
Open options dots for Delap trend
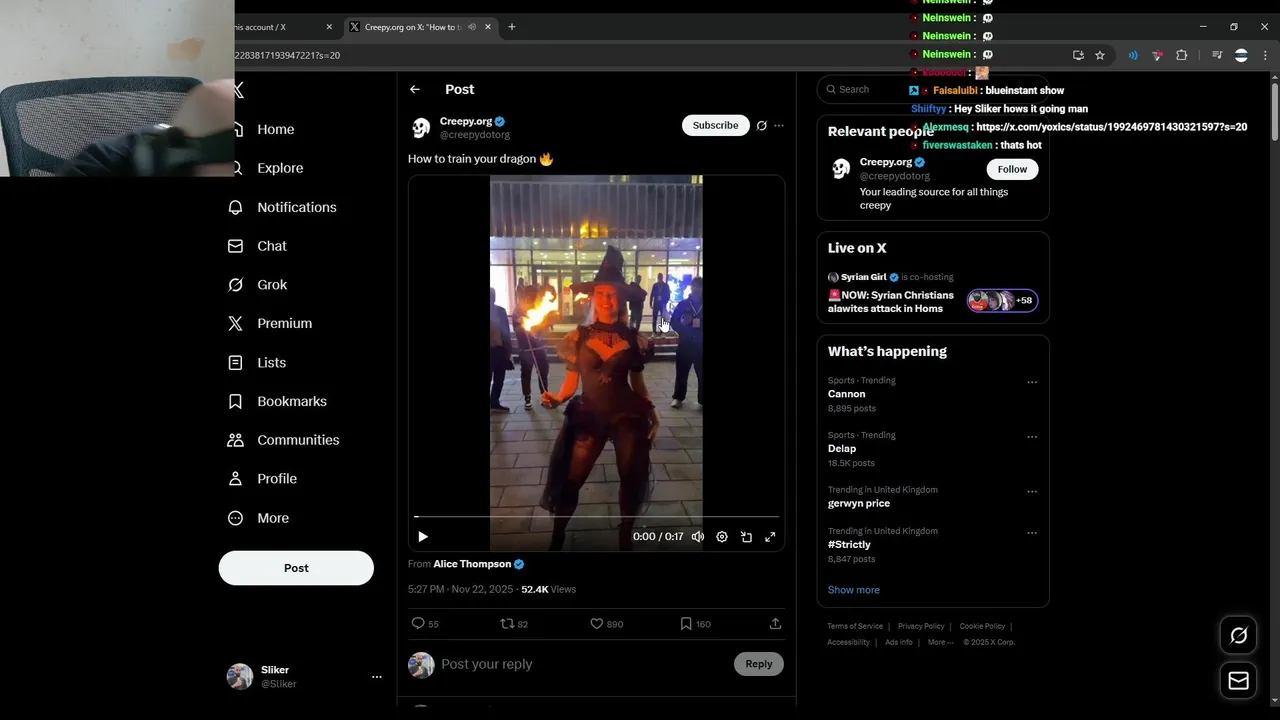click(x=1032, y=437)
